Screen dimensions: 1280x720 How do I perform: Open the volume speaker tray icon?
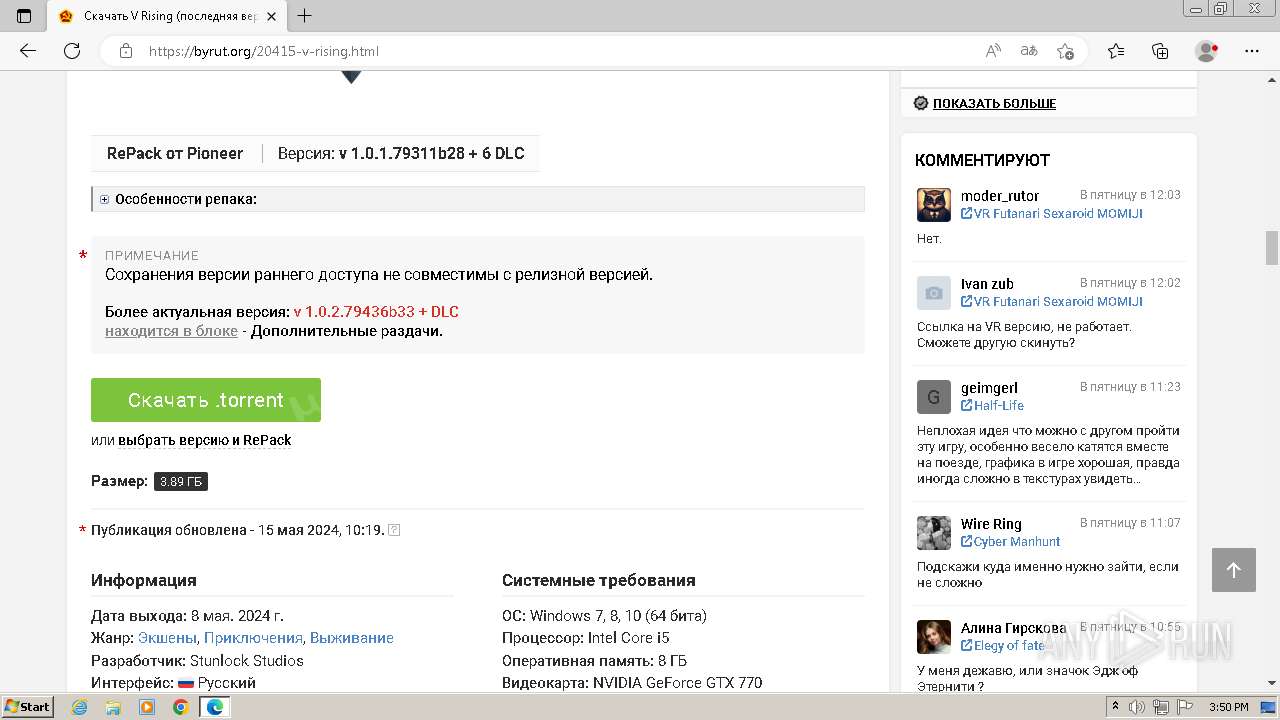pos(1137,707)
